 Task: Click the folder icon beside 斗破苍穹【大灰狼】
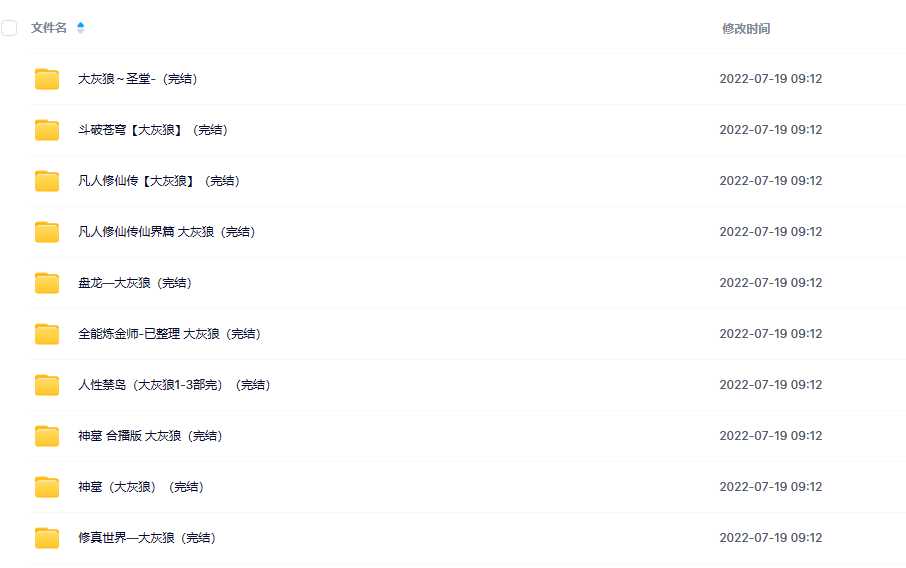(x=47, y=130)
